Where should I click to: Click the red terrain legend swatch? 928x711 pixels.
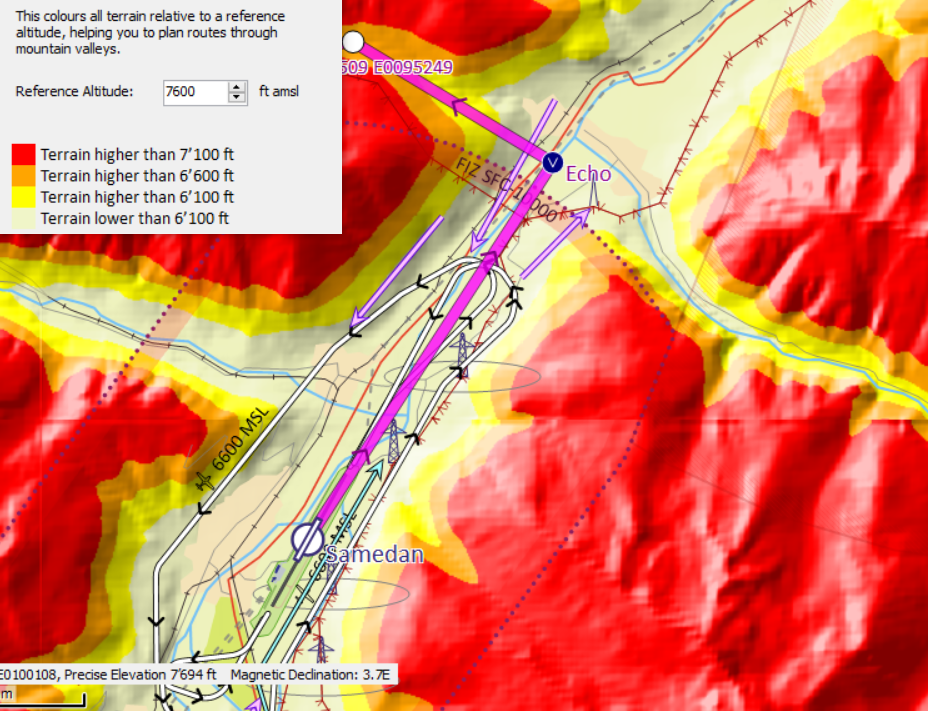tap(23, 154)
